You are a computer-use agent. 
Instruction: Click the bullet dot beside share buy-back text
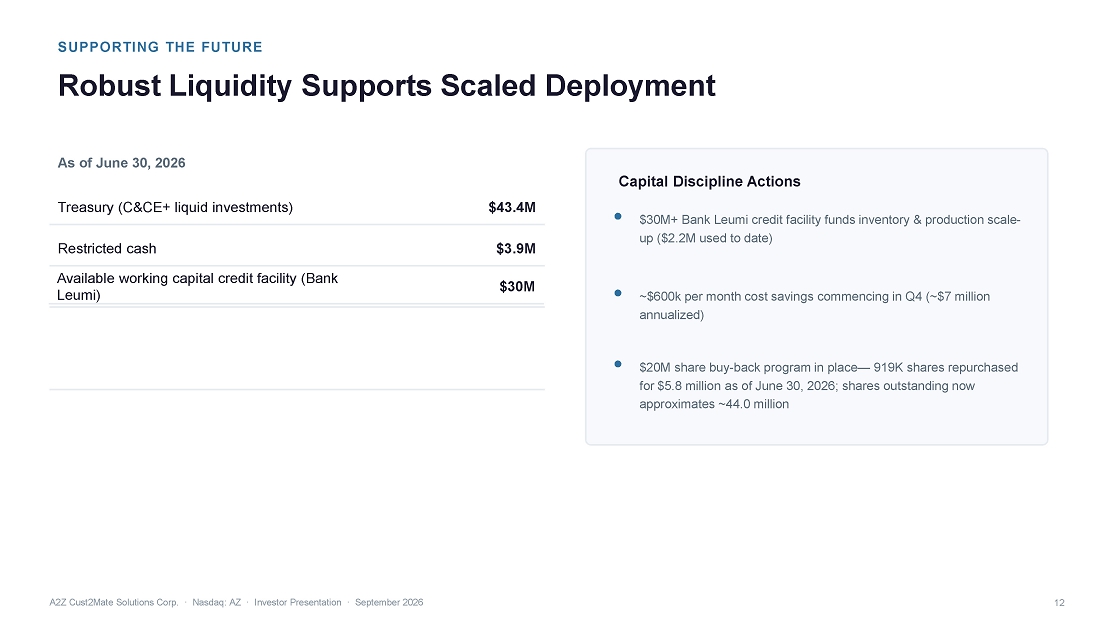point(618,364)
